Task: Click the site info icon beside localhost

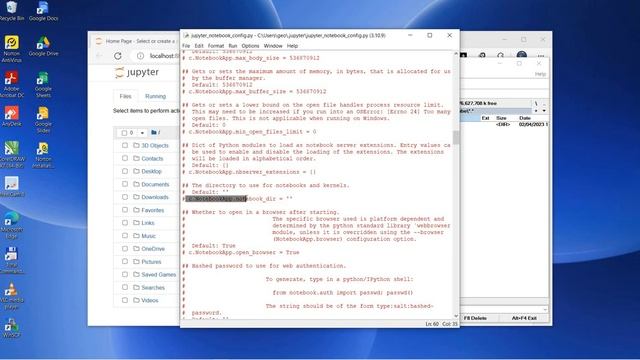Action: (140, 56)
